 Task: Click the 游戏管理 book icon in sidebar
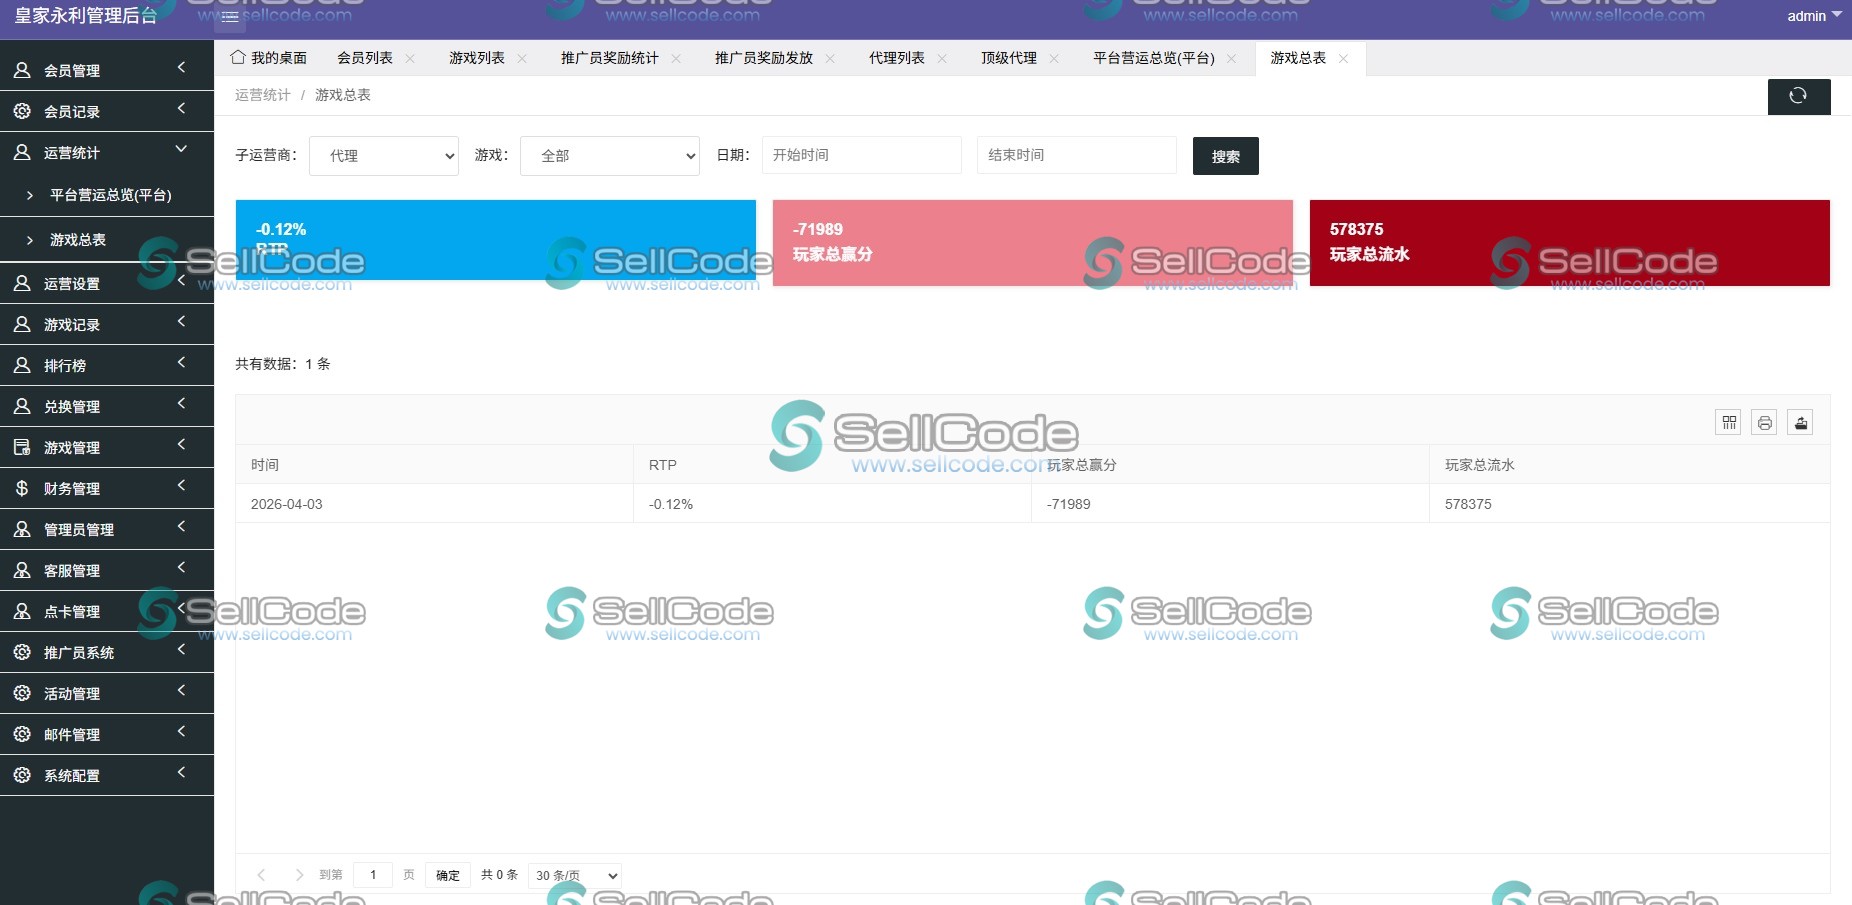[21, 447]
